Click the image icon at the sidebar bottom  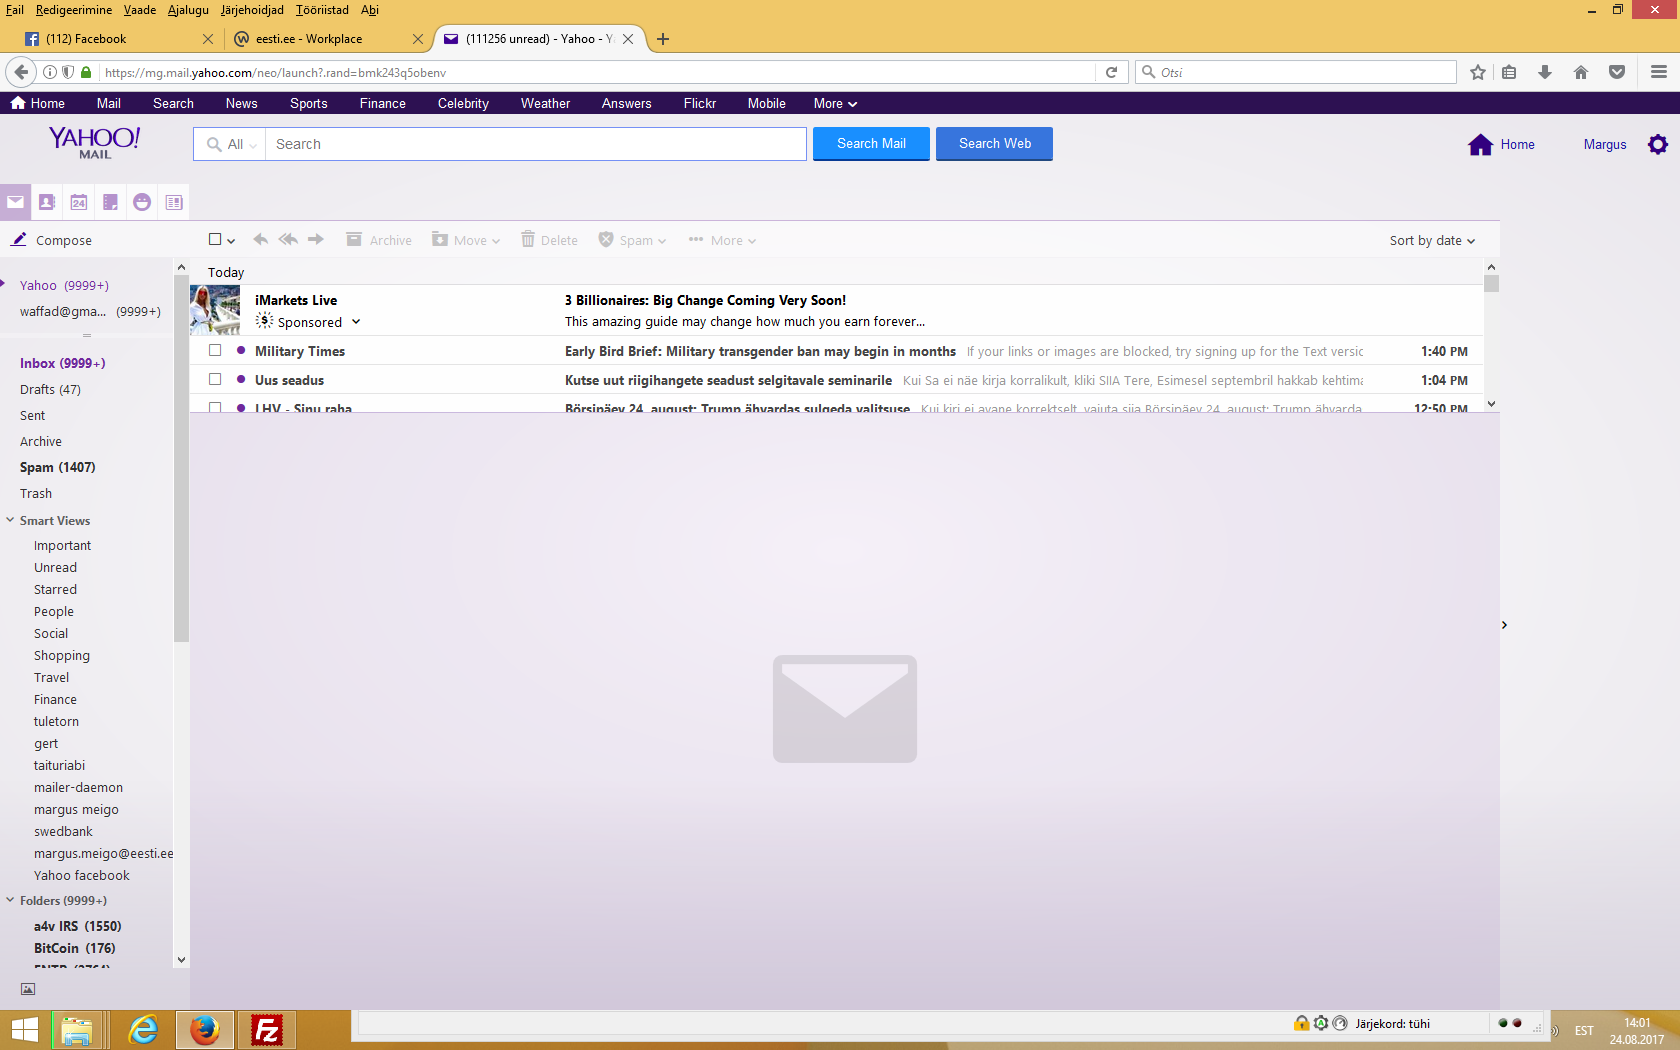(28, 989)
